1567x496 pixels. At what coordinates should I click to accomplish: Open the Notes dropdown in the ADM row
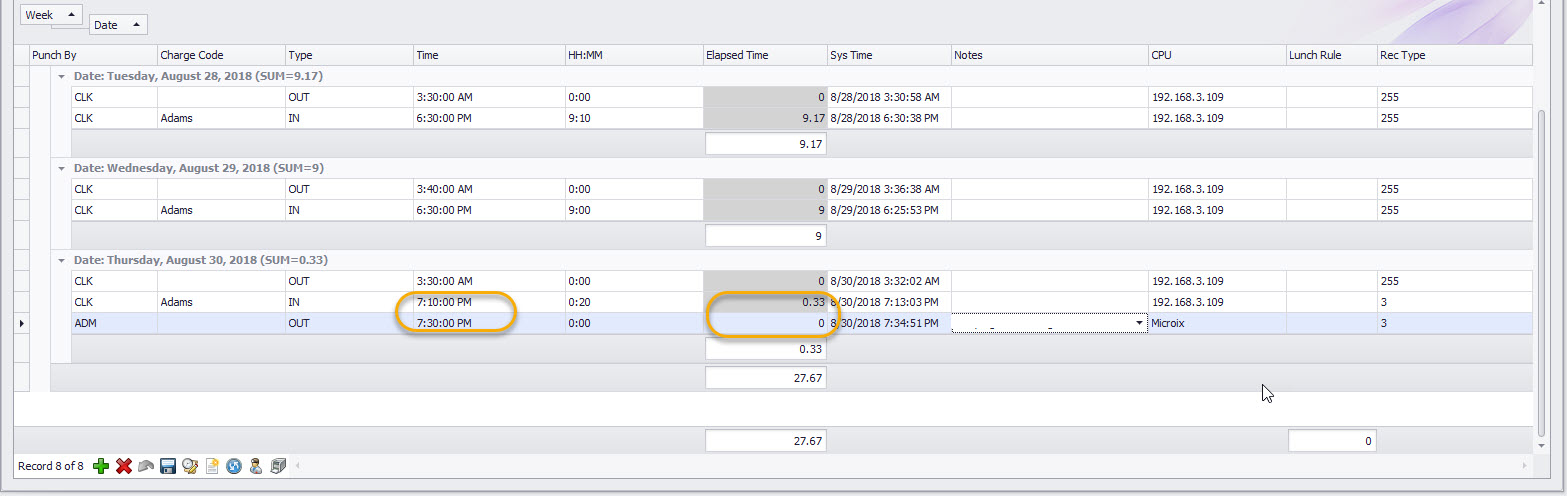1139,324
